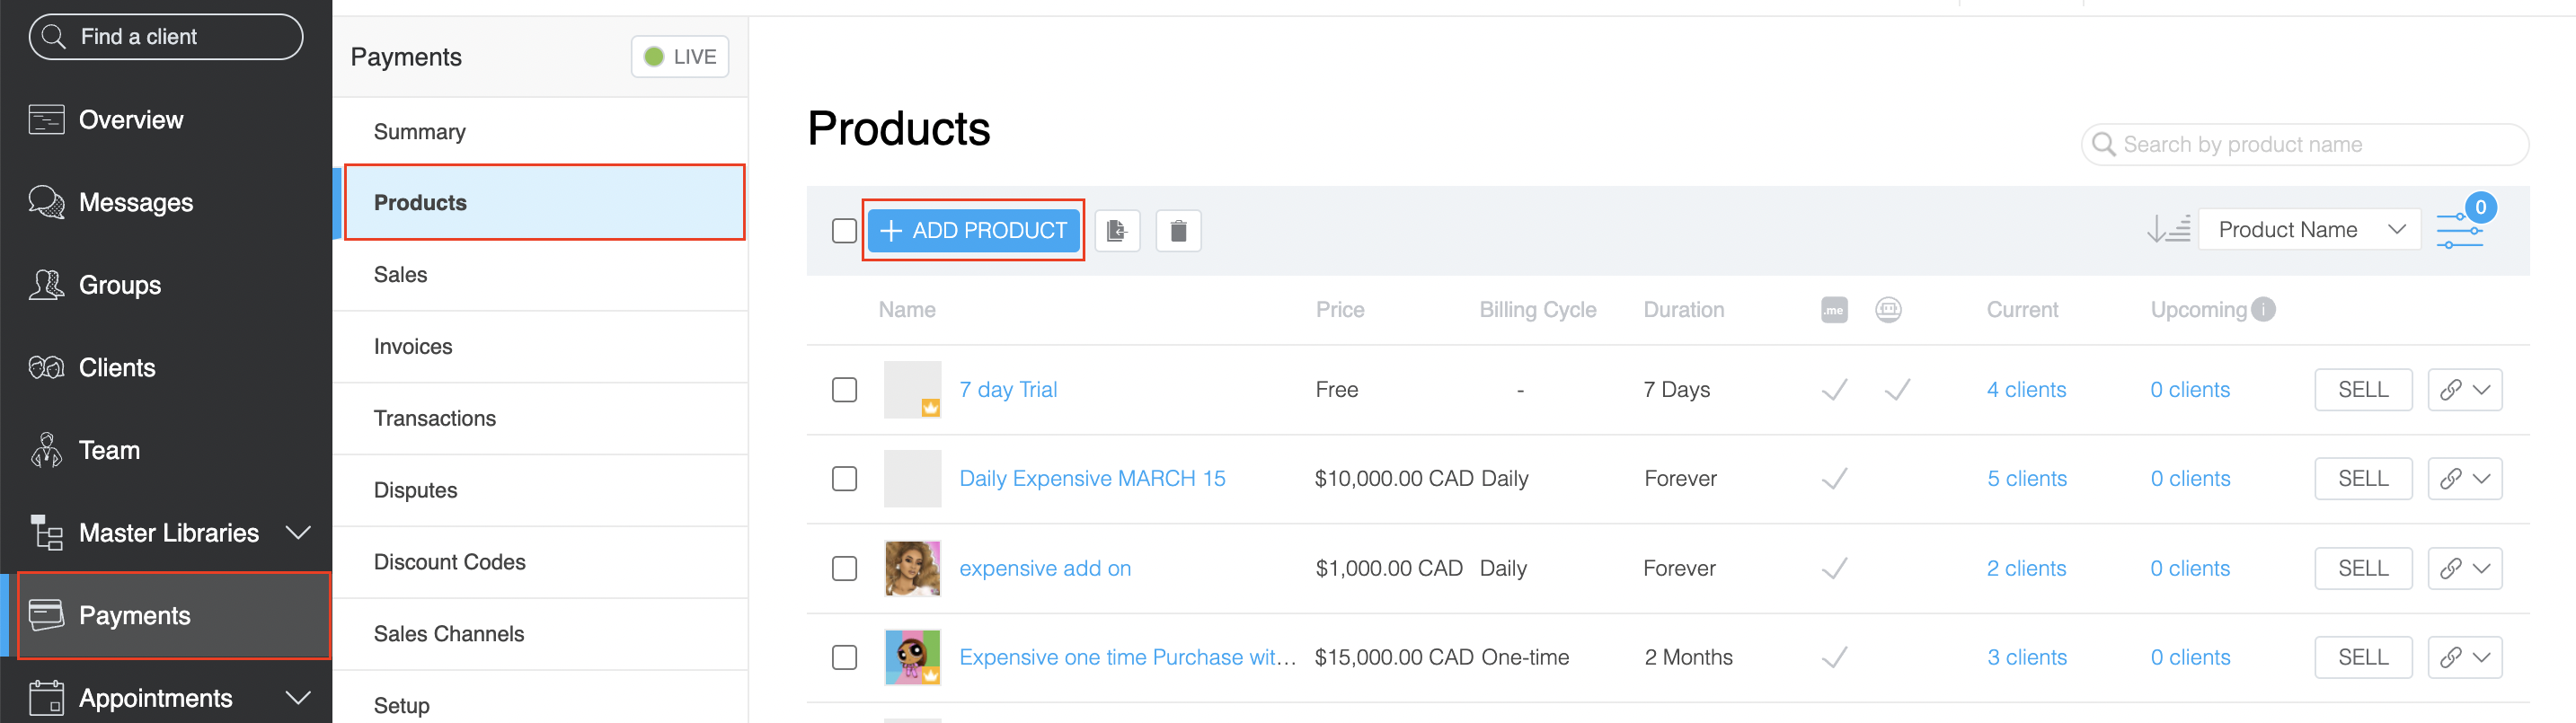Image resolution: width=2576 pixels, height=723 pixels.
Task: View 2 clients on expensive add on
Action: tap(2026, 569)
